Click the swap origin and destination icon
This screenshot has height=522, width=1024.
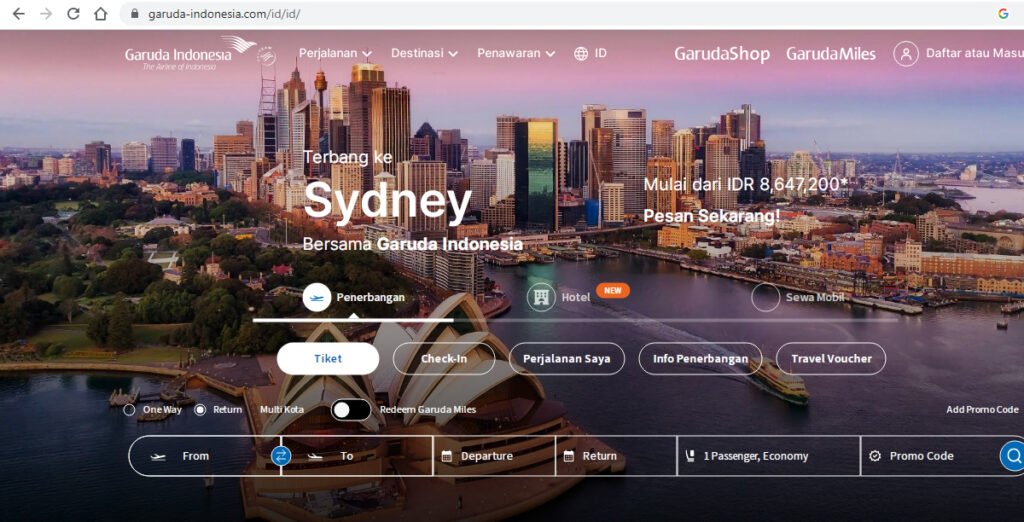281,455
